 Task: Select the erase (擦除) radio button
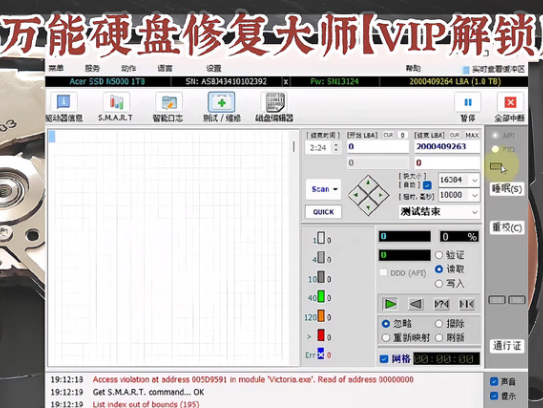pyautogui.click(x=439, y=323)
